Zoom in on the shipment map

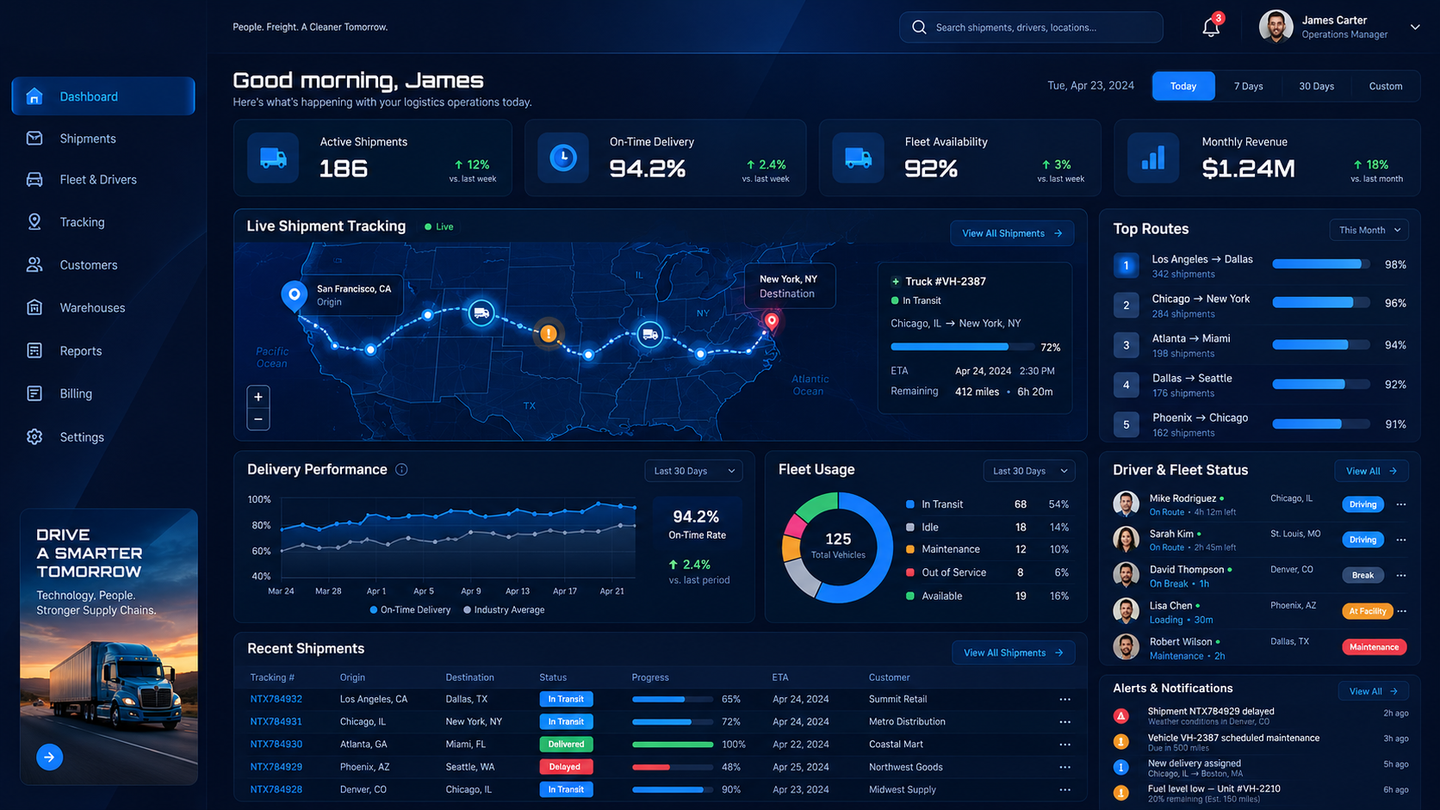pos(258,397)
